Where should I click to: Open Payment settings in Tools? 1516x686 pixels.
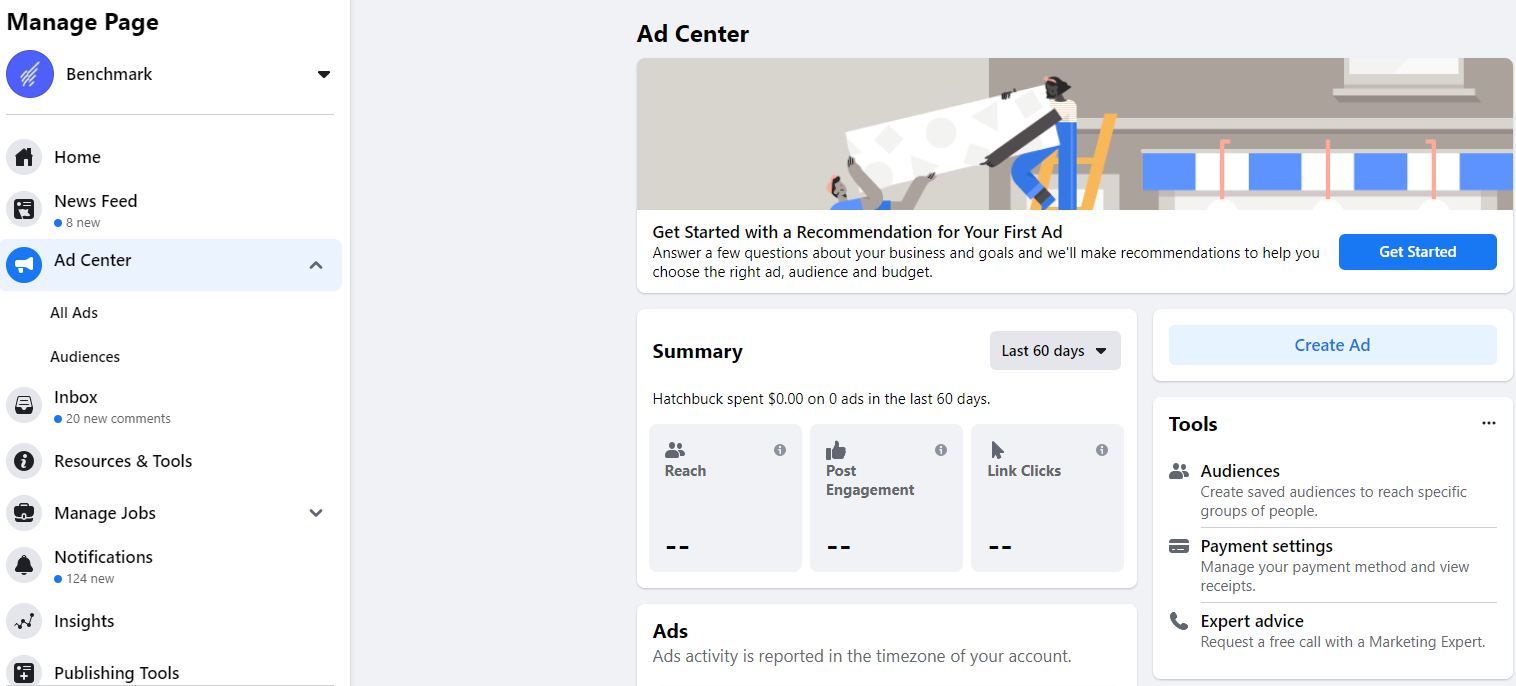[1266, 546]
